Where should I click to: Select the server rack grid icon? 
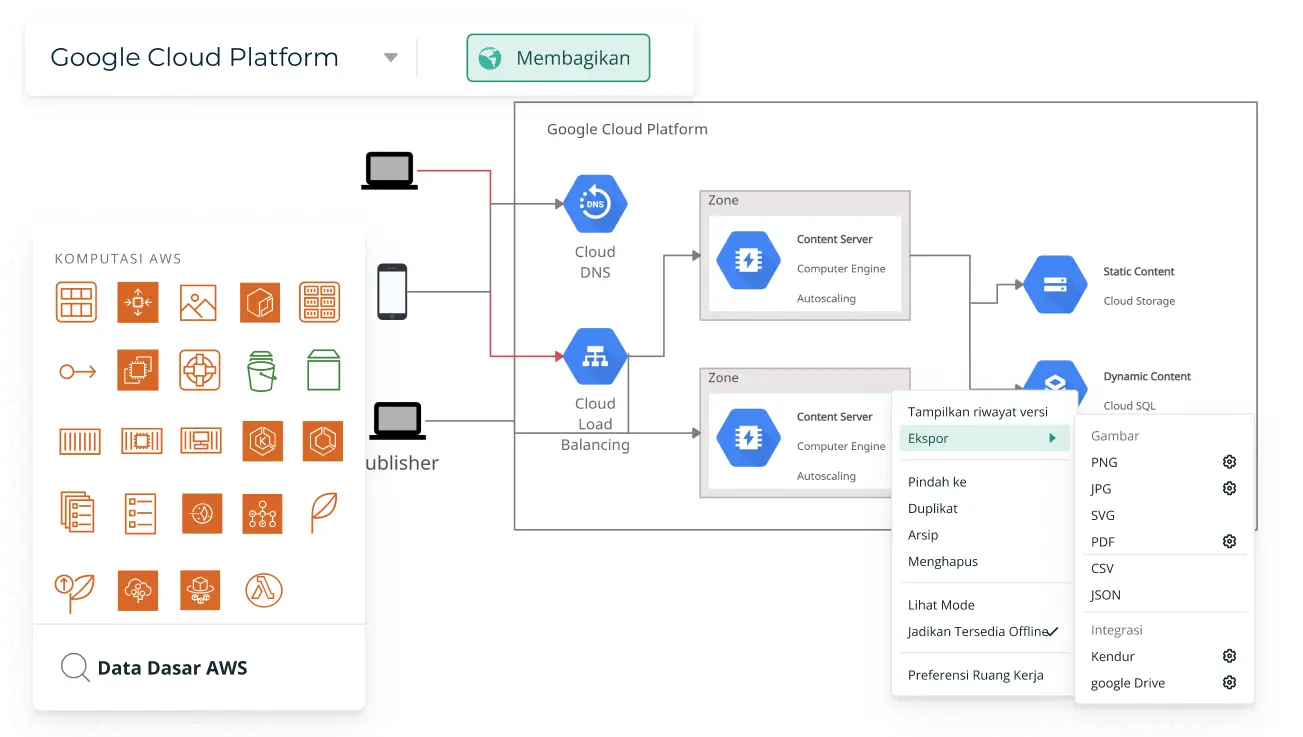pyautogui.click(x=320, y=302)
